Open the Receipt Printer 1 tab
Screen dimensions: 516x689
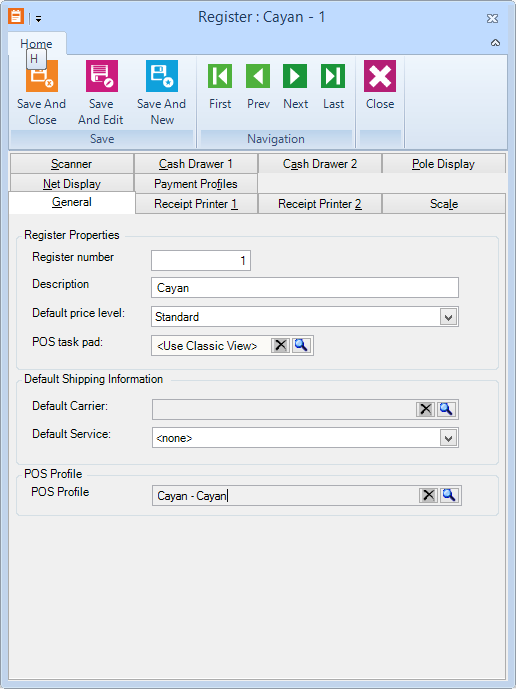pyautogui.click(x=196, y=204)
